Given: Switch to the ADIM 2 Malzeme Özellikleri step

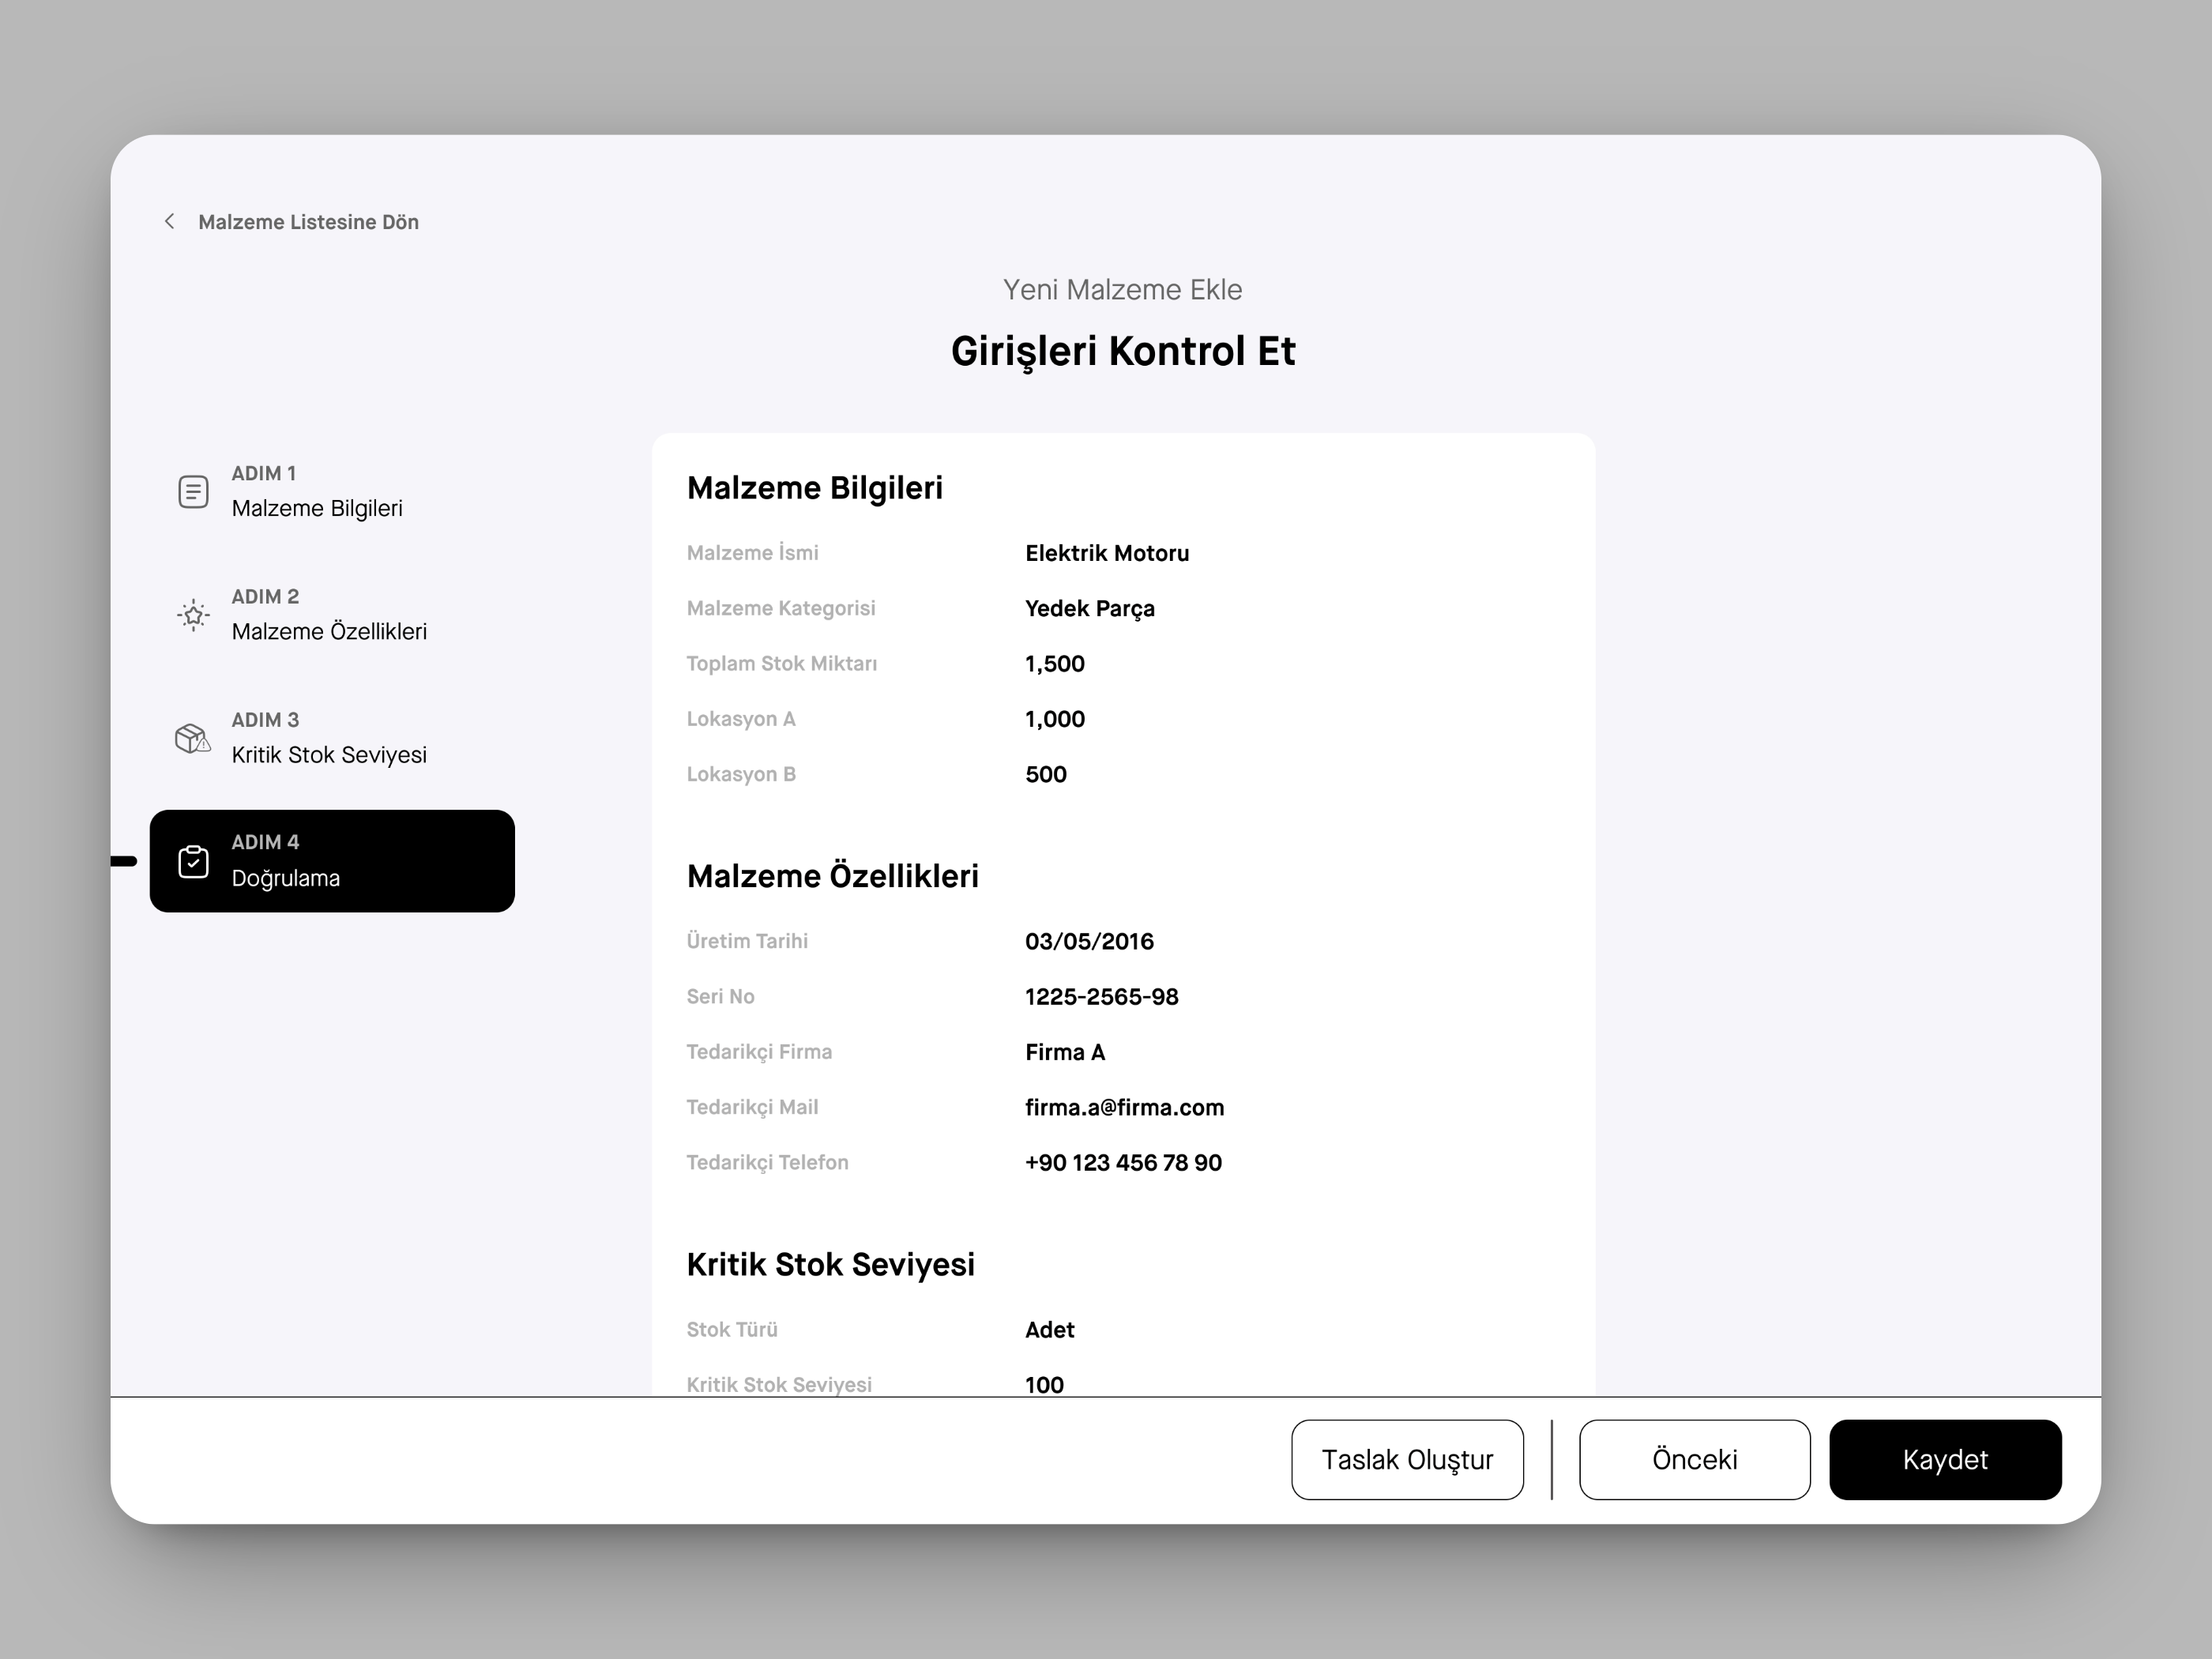Looking at the screenshot, I should tap(330, 614).
